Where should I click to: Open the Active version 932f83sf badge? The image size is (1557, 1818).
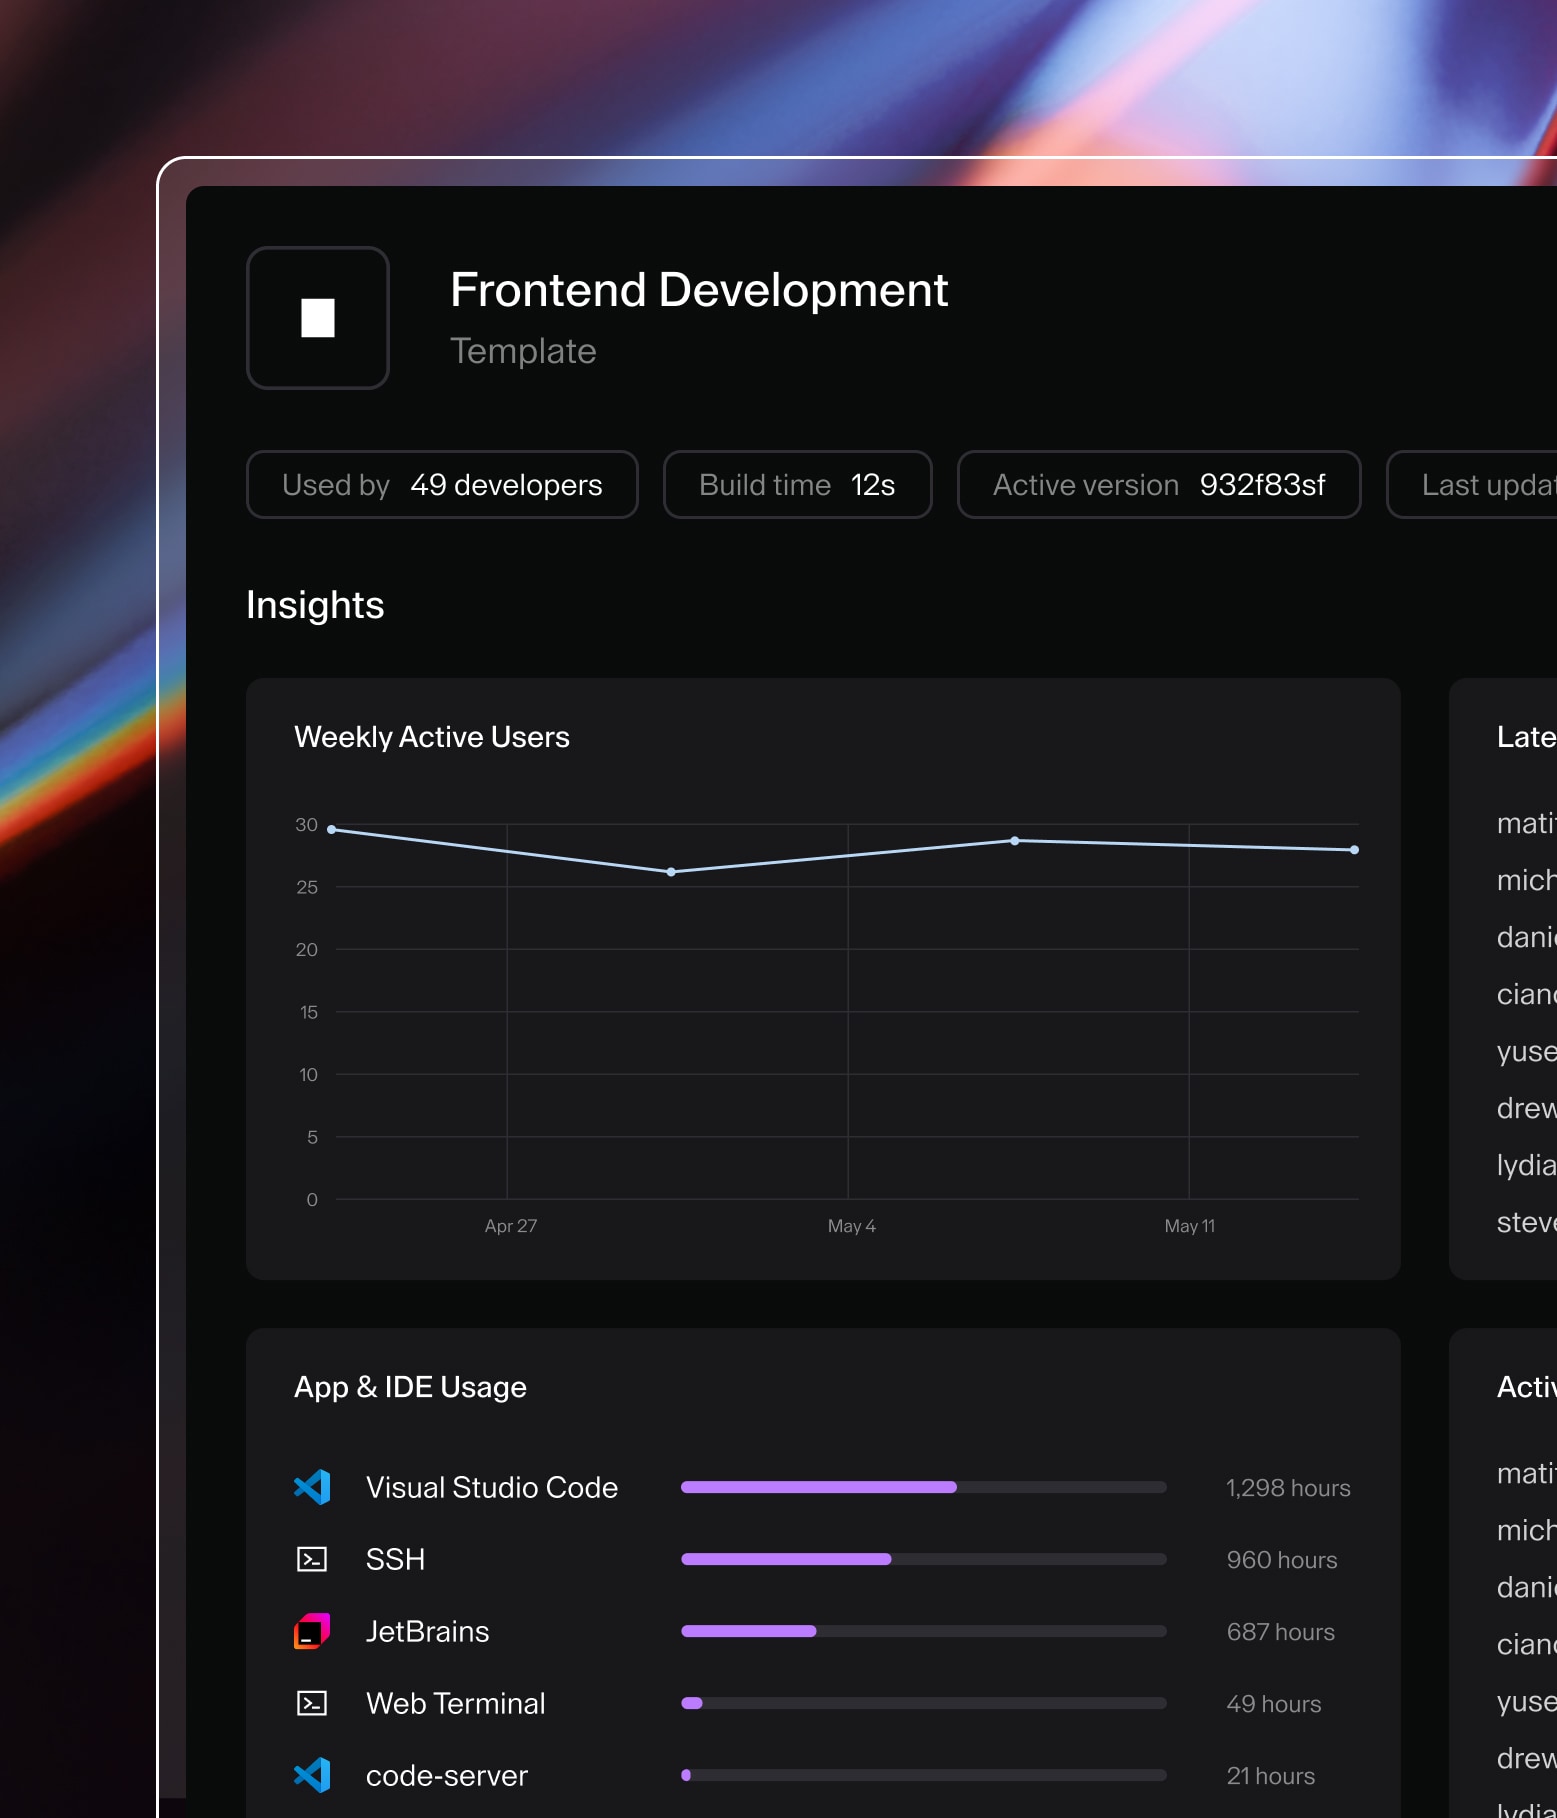1158,485
